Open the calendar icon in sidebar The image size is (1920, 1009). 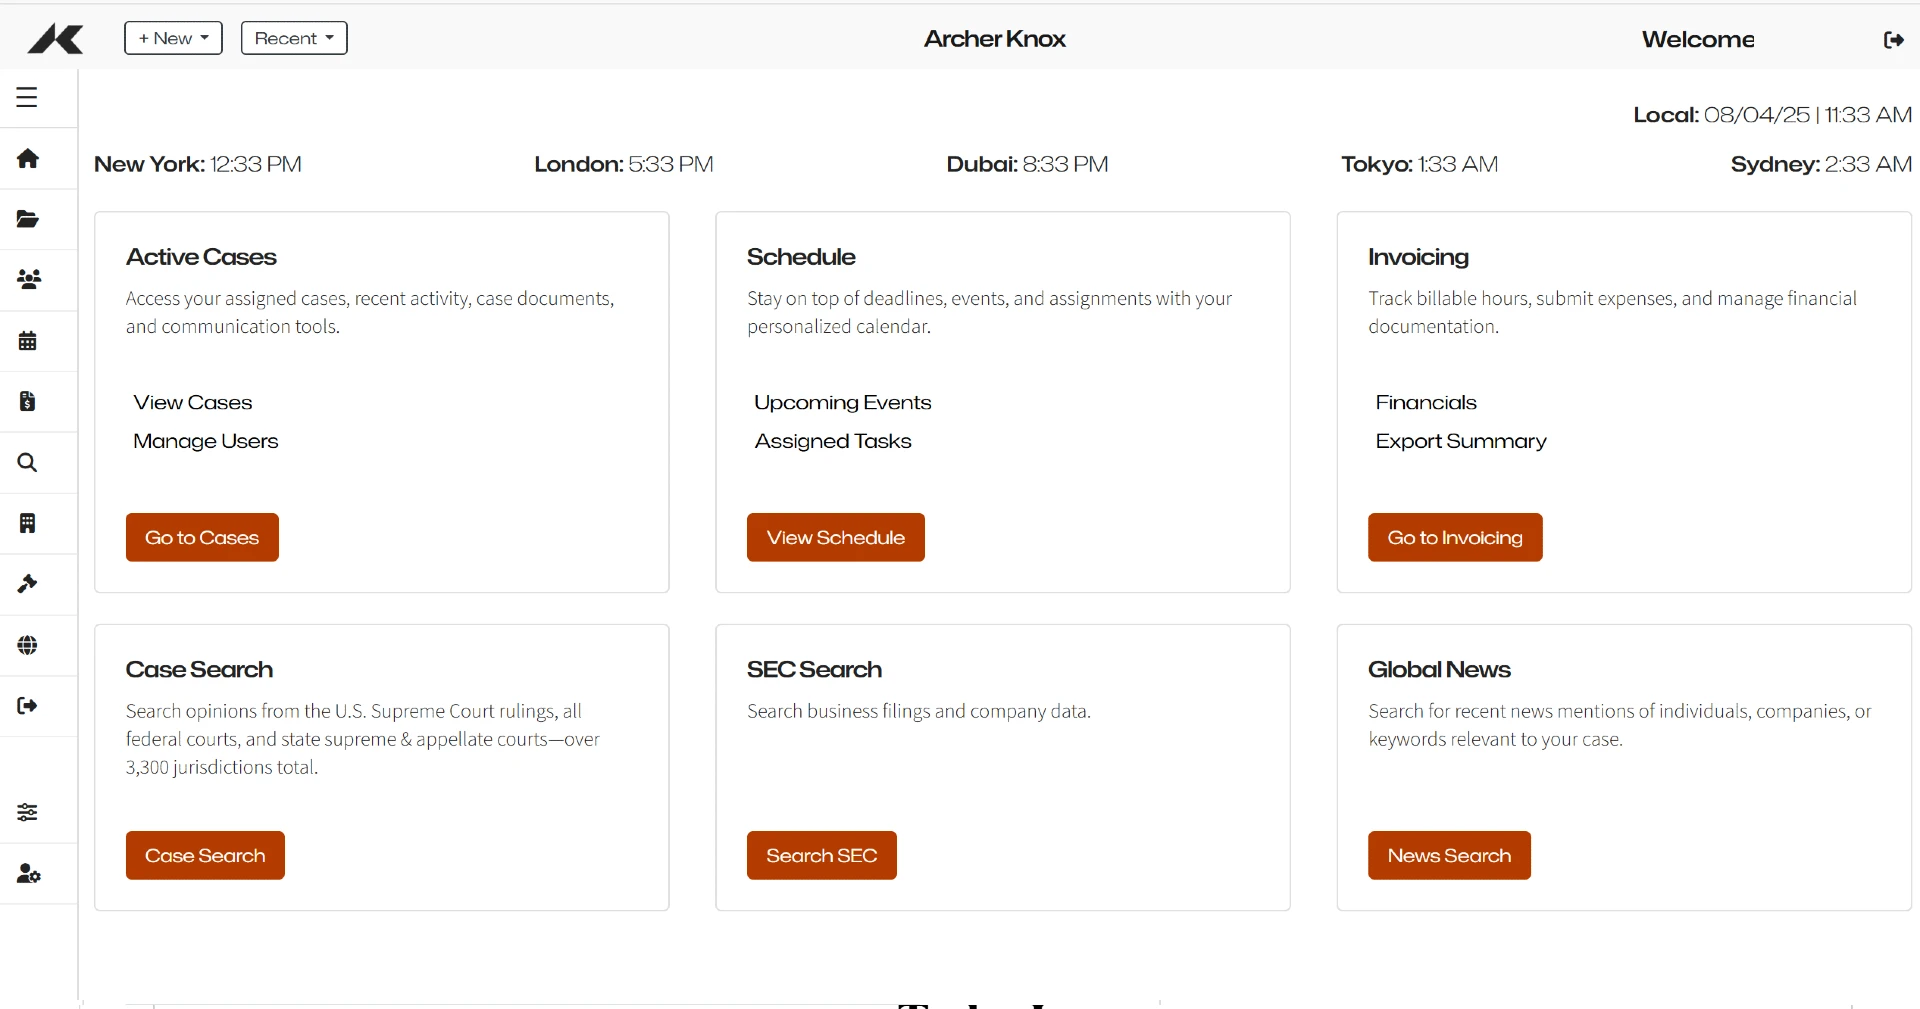[28, 341]
